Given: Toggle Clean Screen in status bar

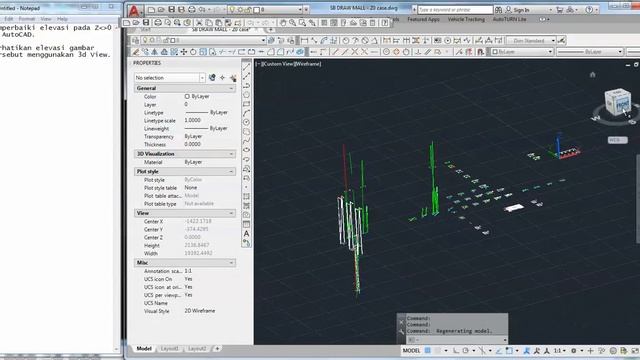Looking at the screenshot, I should pyautogui.click(x=635, y=351).
